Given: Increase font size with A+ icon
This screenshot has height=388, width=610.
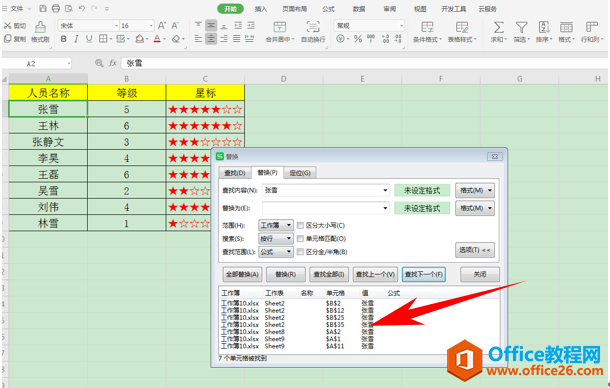Looking at the screenshot, I should pos(162,26).
